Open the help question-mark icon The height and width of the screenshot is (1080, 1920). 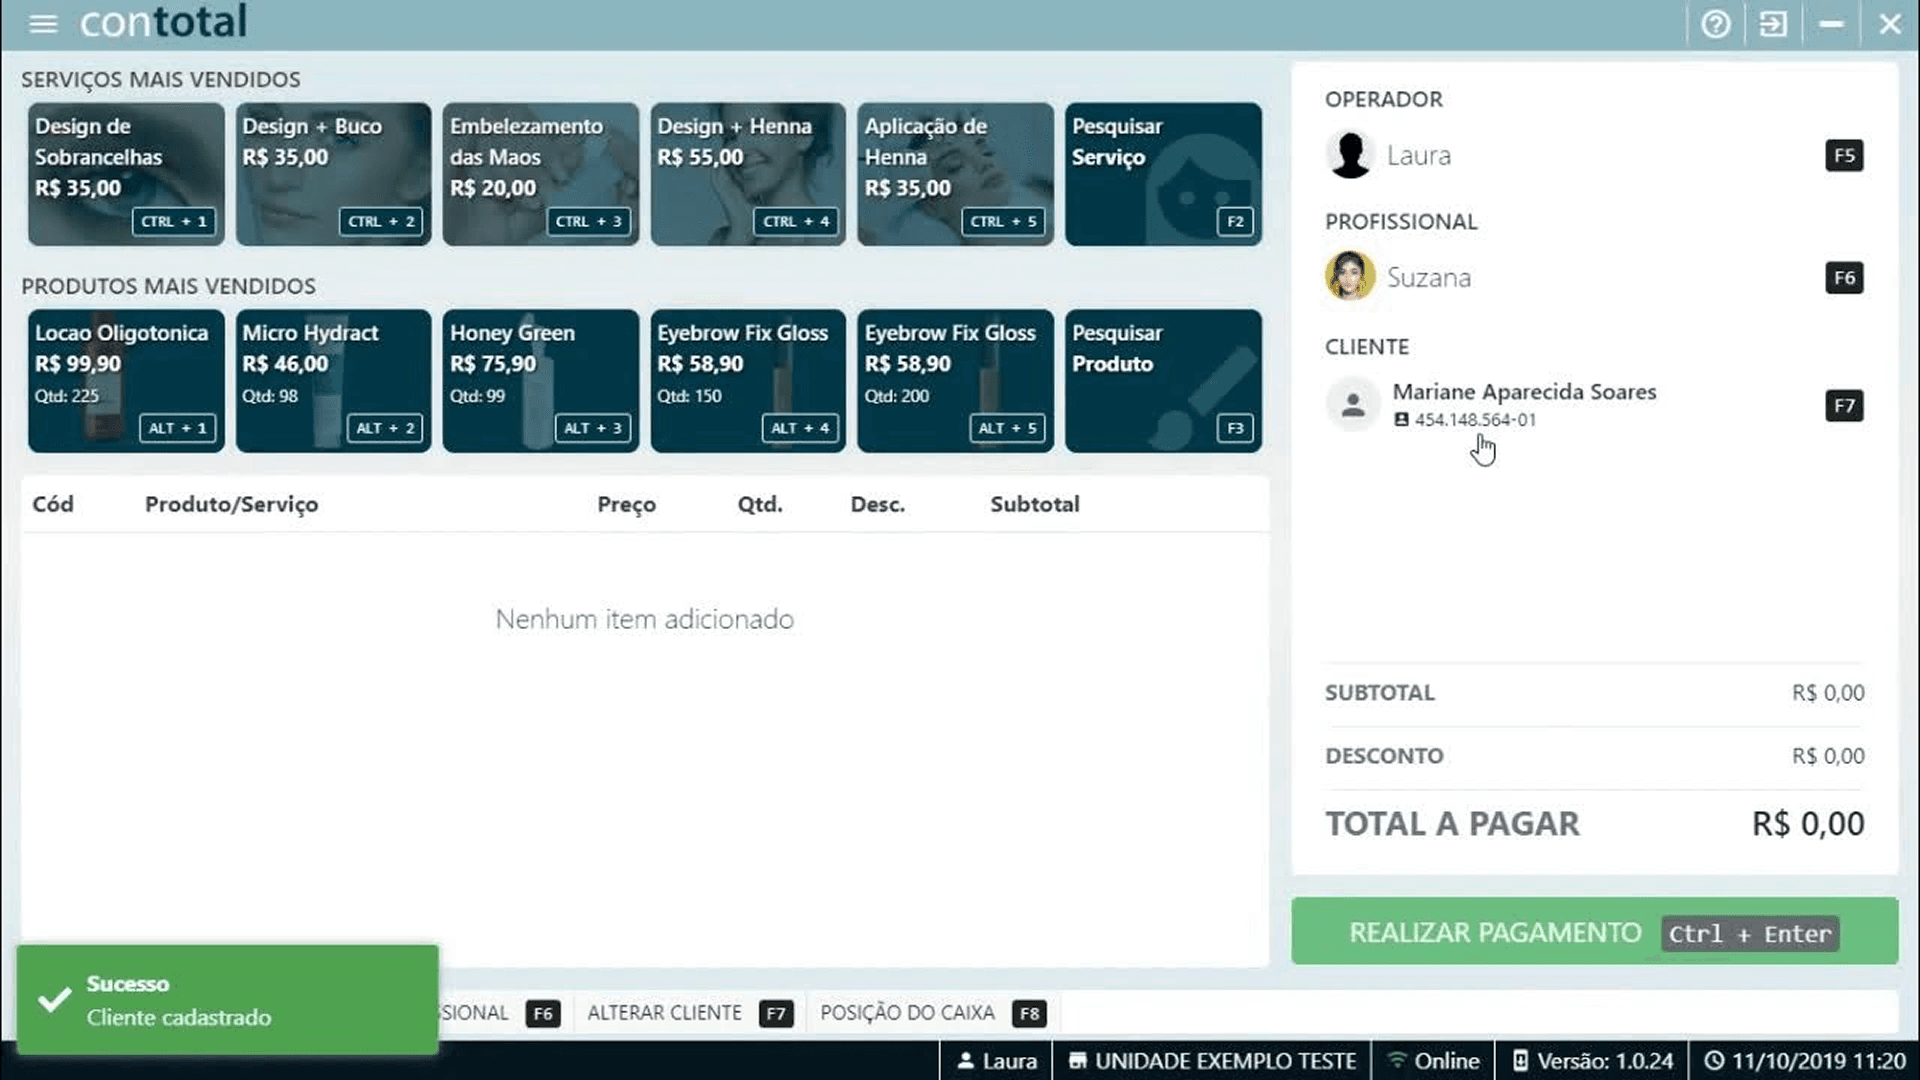(1716, 23)
